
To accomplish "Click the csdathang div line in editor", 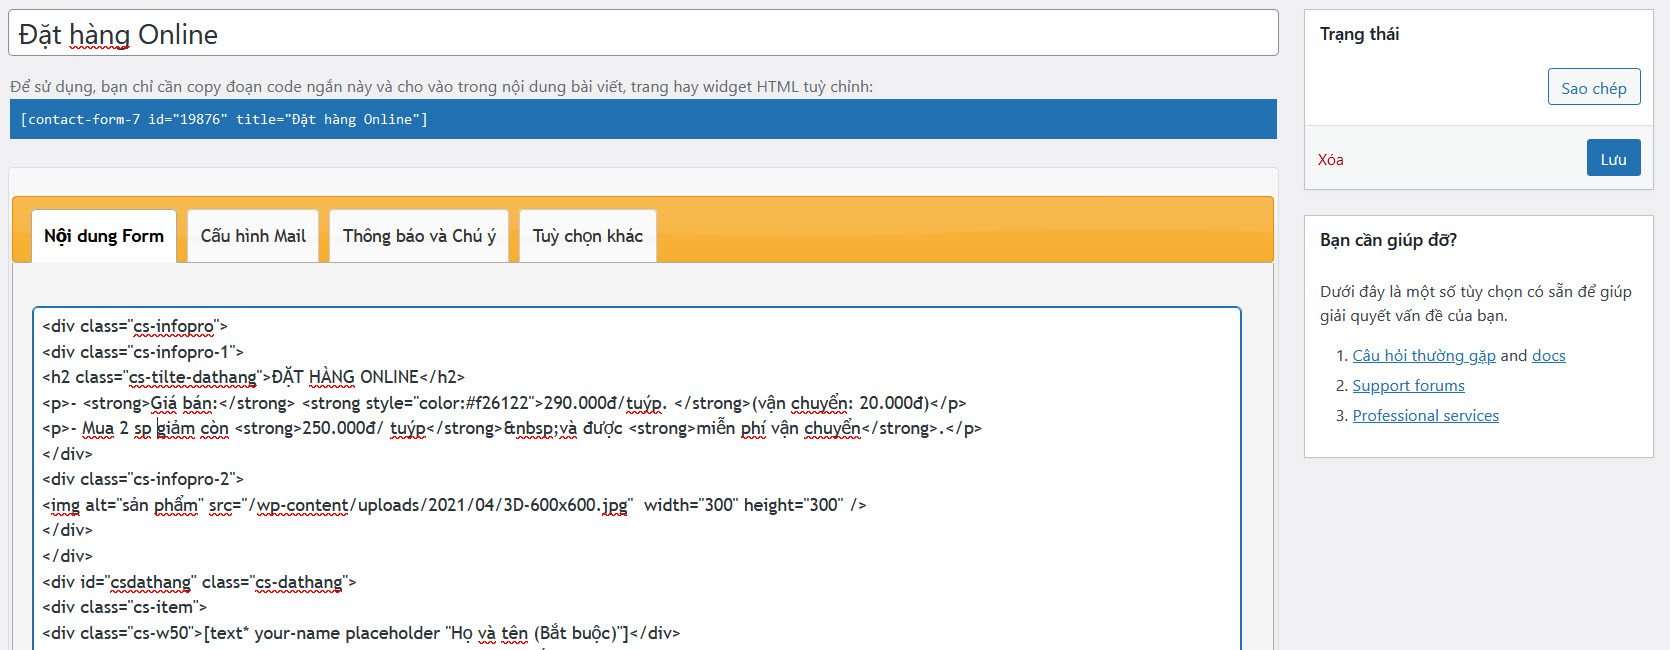I will coord(200,582).
